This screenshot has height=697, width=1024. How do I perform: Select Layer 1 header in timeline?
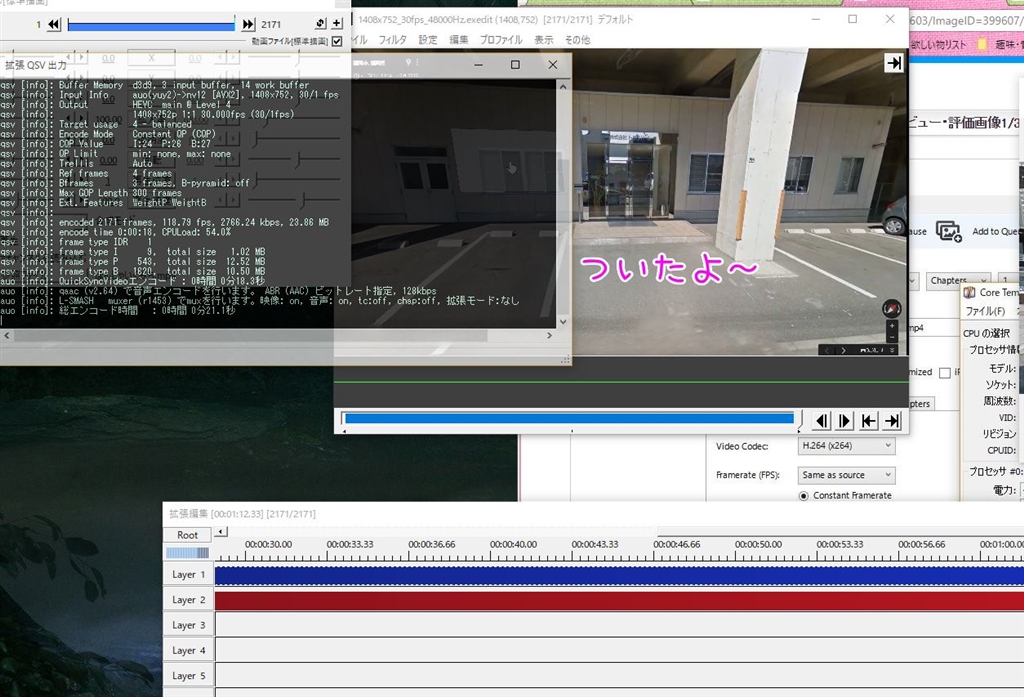pos(188,575)
